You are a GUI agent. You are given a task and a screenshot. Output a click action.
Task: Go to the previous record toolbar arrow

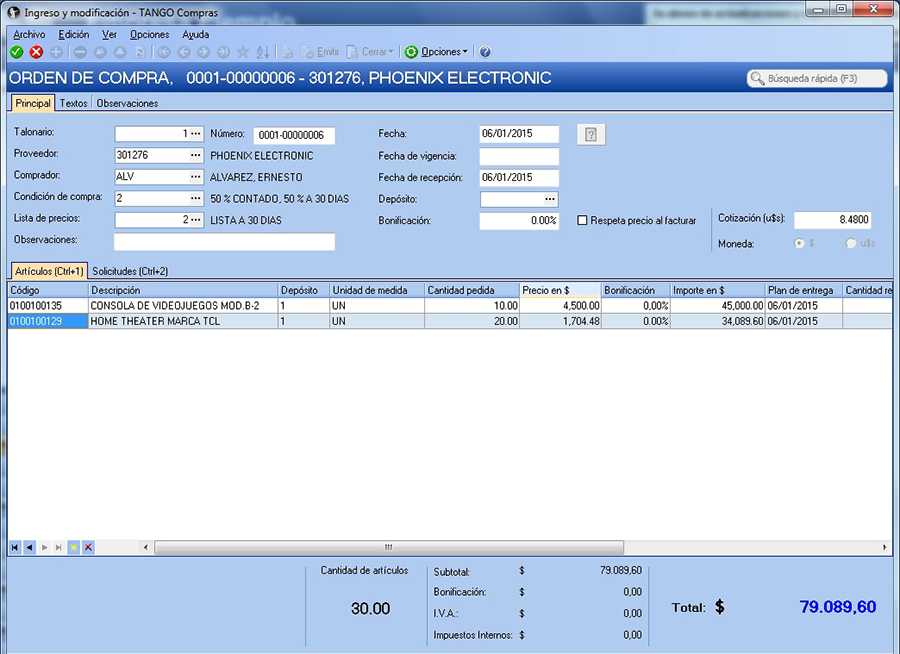coord(184,52)
